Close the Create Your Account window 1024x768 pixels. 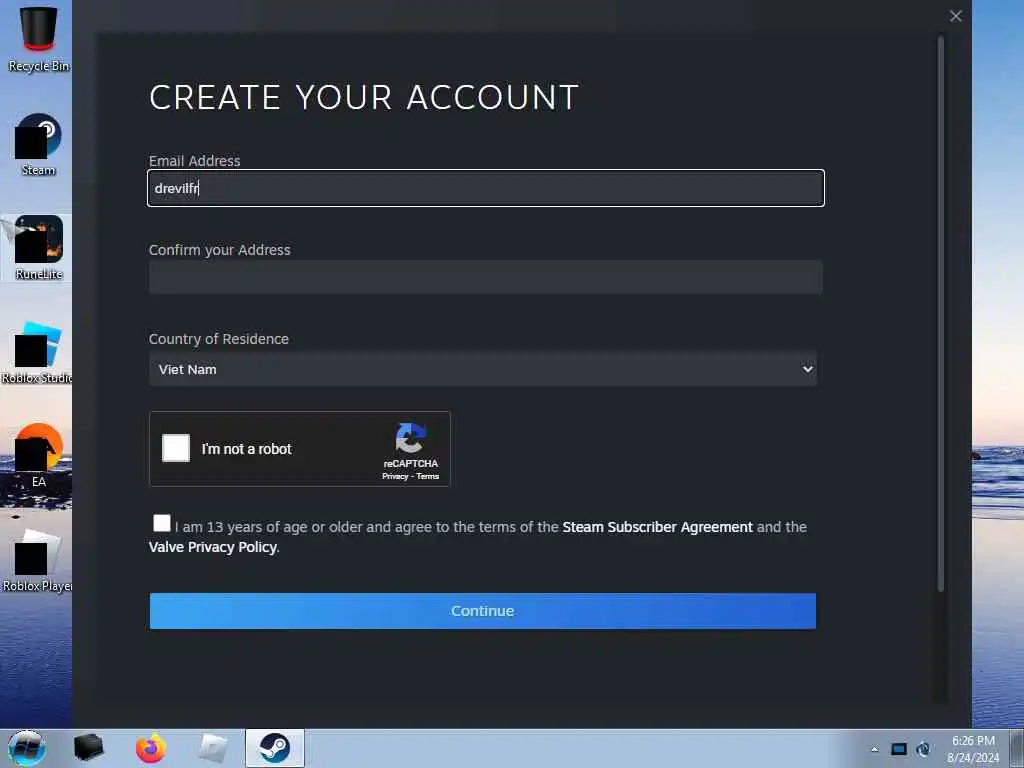pos(955,16)
